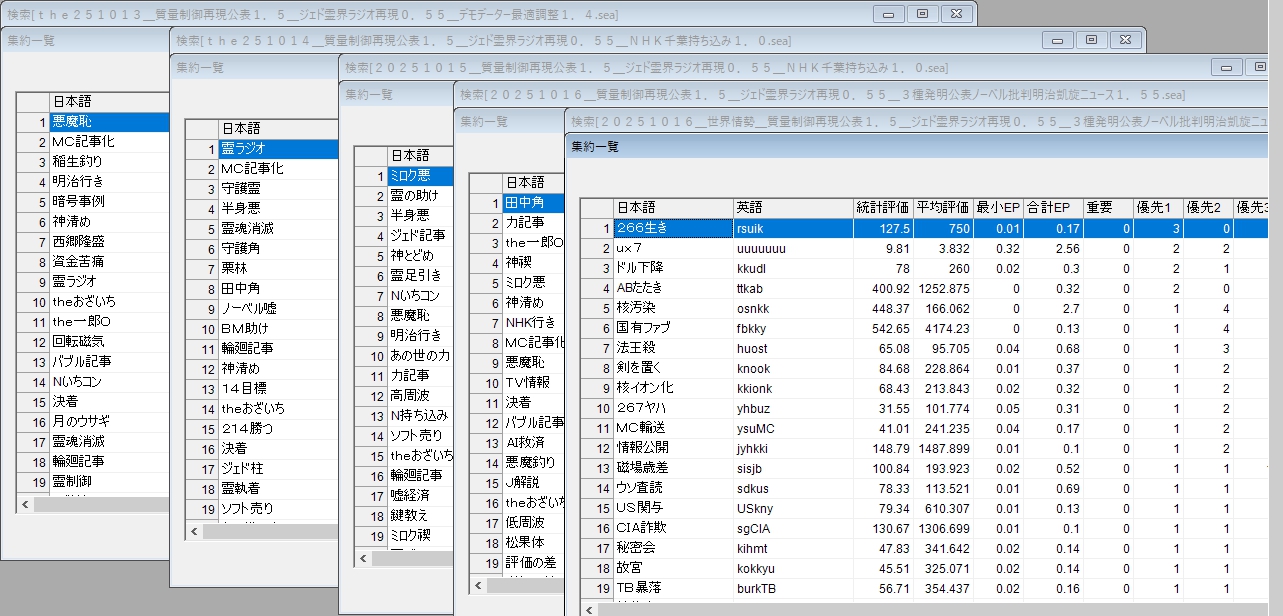Image resolution: width=1283 pixels, height=616 pixels.
Task: Close the the251013 search window
Action: tap(956, 14)
